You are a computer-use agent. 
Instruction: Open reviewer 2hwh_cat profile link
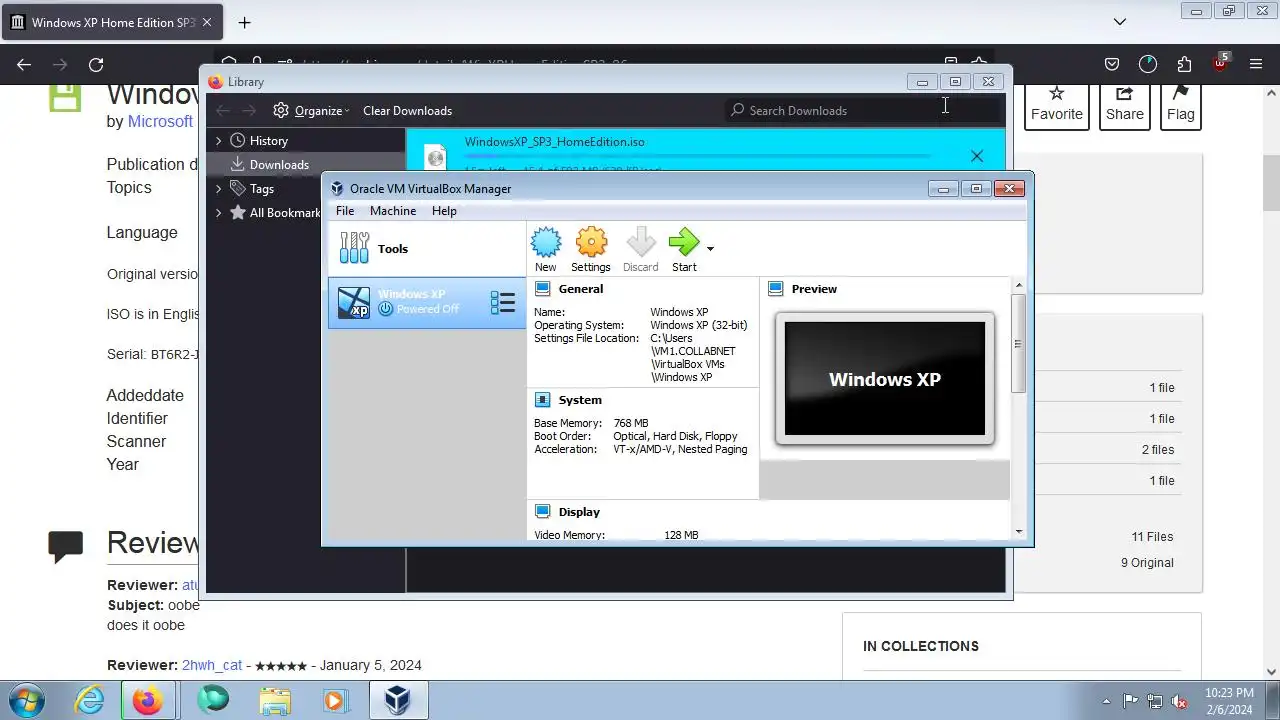pos(212,665)
